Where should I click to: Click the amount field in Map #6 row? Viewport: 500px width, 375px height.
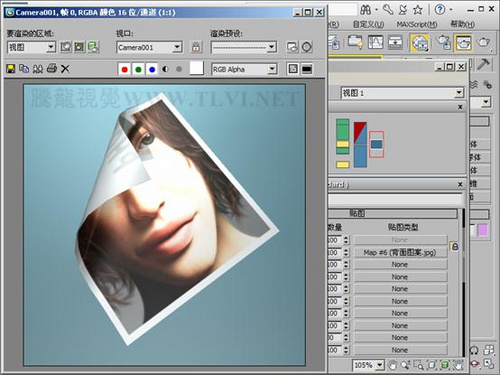point(335,253)
